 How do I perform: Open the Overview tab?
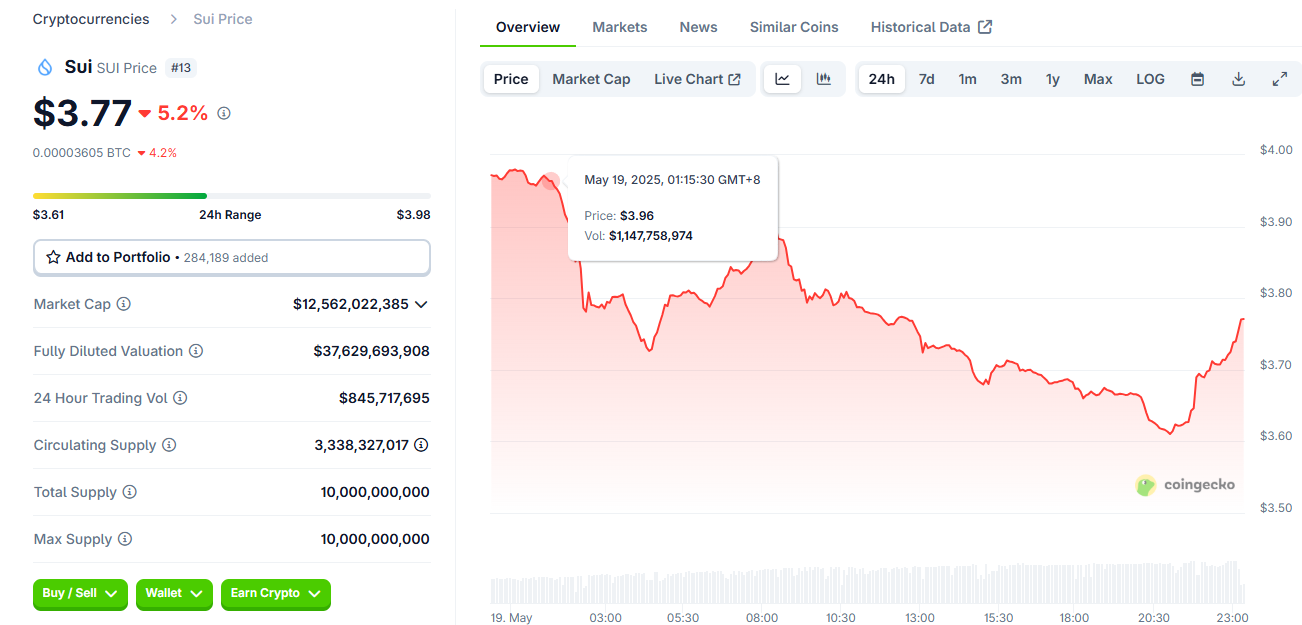click(x=528, y=27)
